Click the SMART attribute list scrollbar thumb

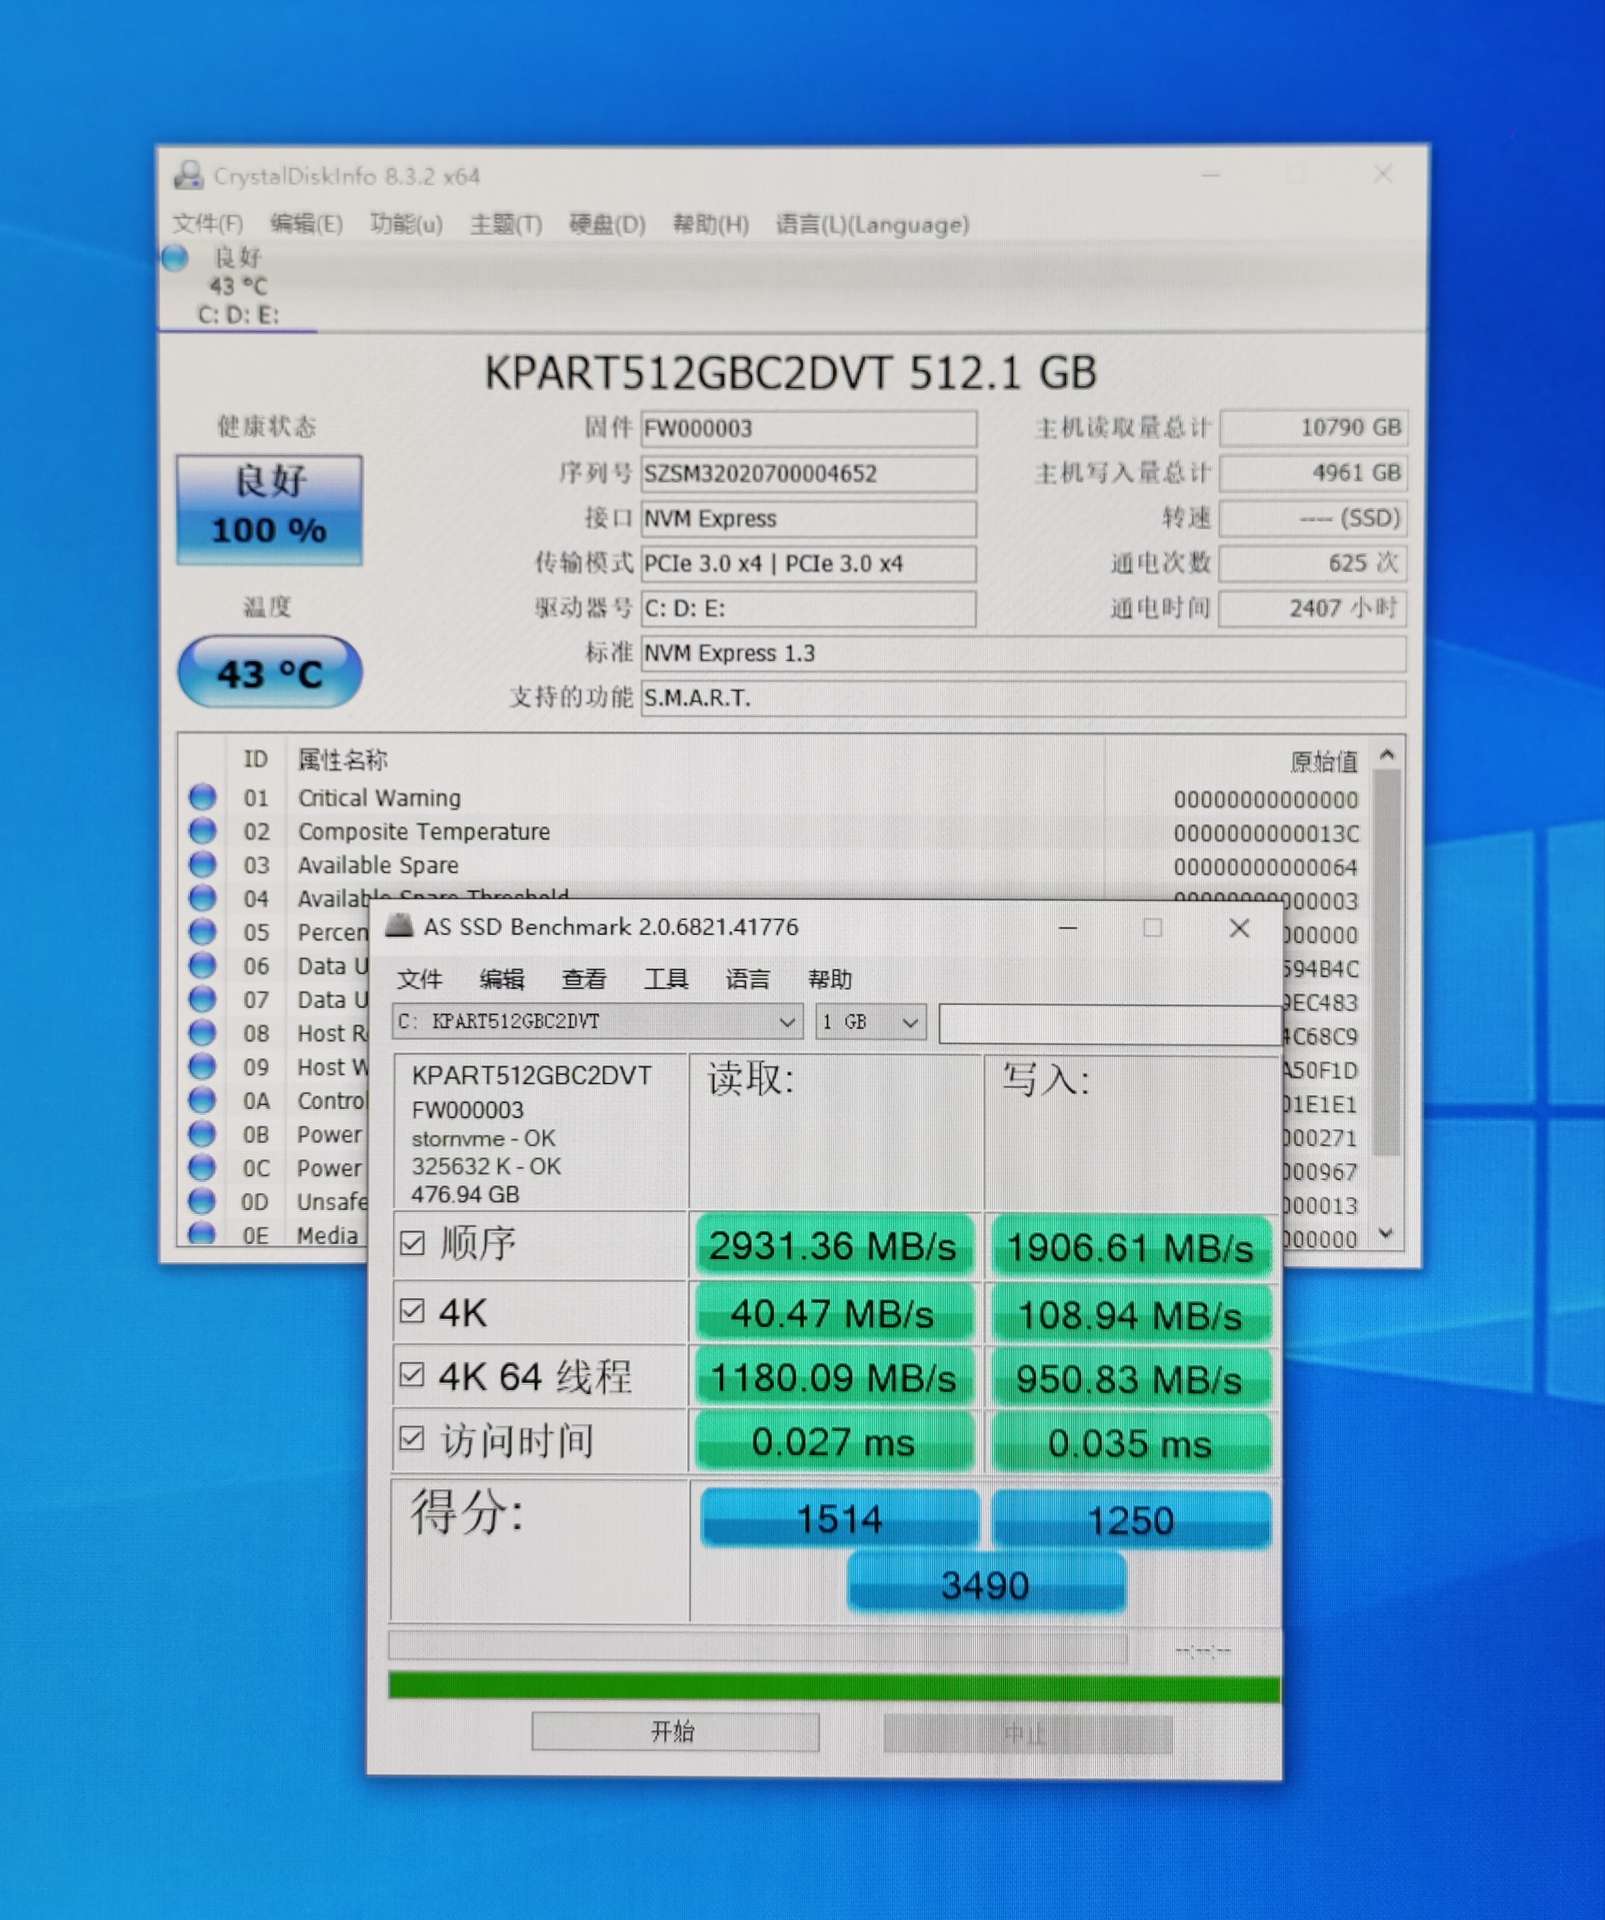point(1386,961)
